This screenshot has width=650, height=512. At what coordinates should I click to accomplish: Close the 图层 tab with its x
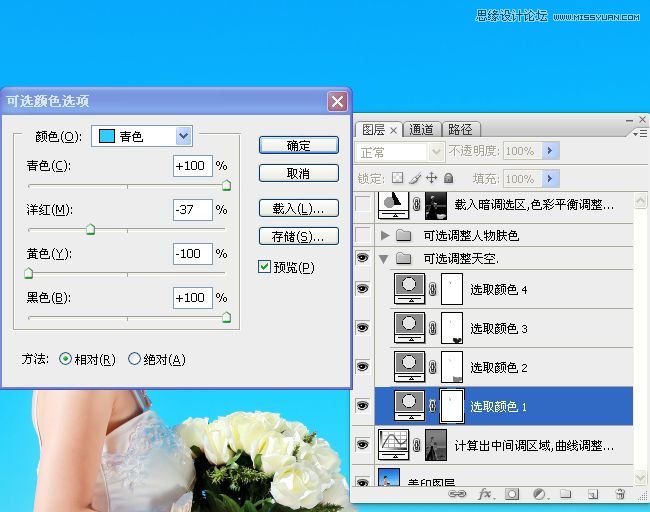tap(393, 131)
